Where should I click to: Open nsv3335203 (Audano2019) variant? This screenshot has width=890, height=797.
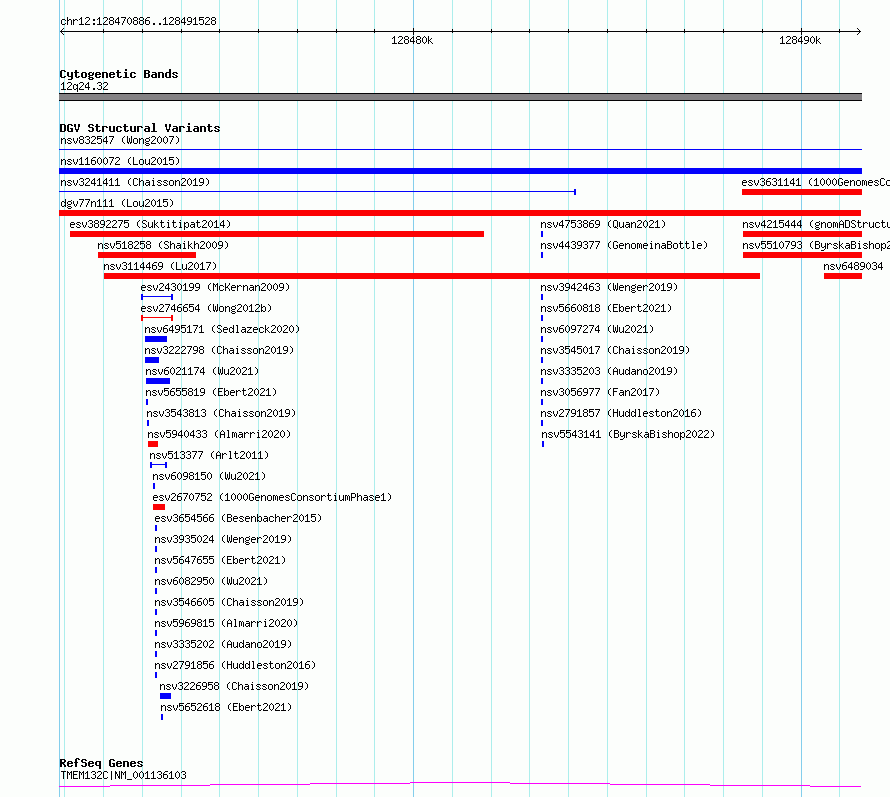coord(609,371)
